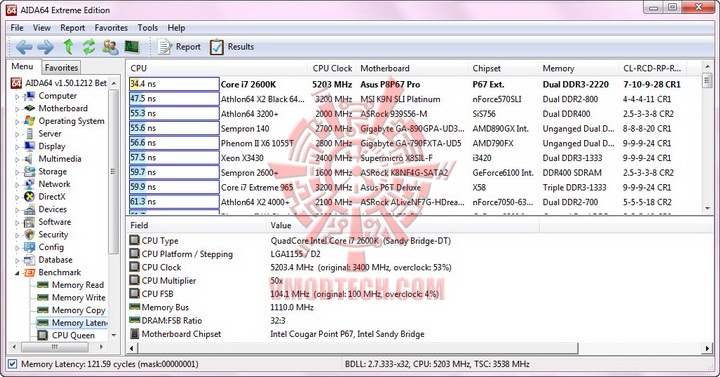Select the Devices tree icon

(29, 209)
